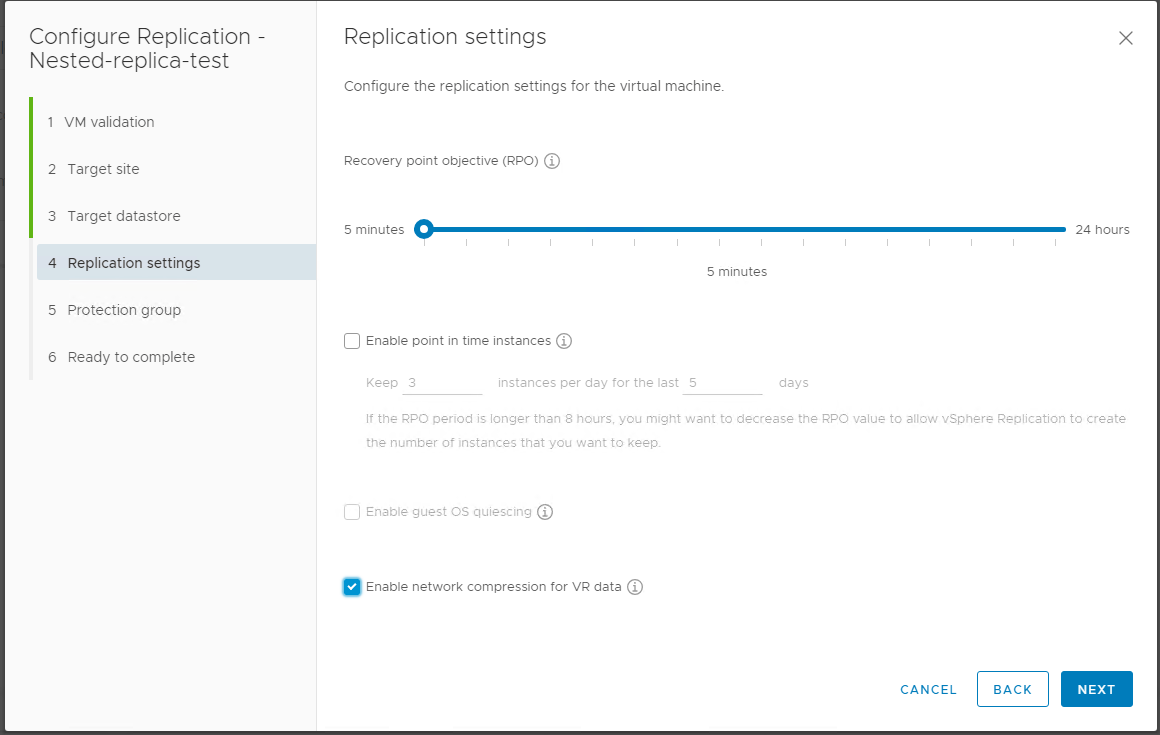Viewport: 1160px width, 735px height.
Task: Click info icon for network compression
Action: (635, 587)
